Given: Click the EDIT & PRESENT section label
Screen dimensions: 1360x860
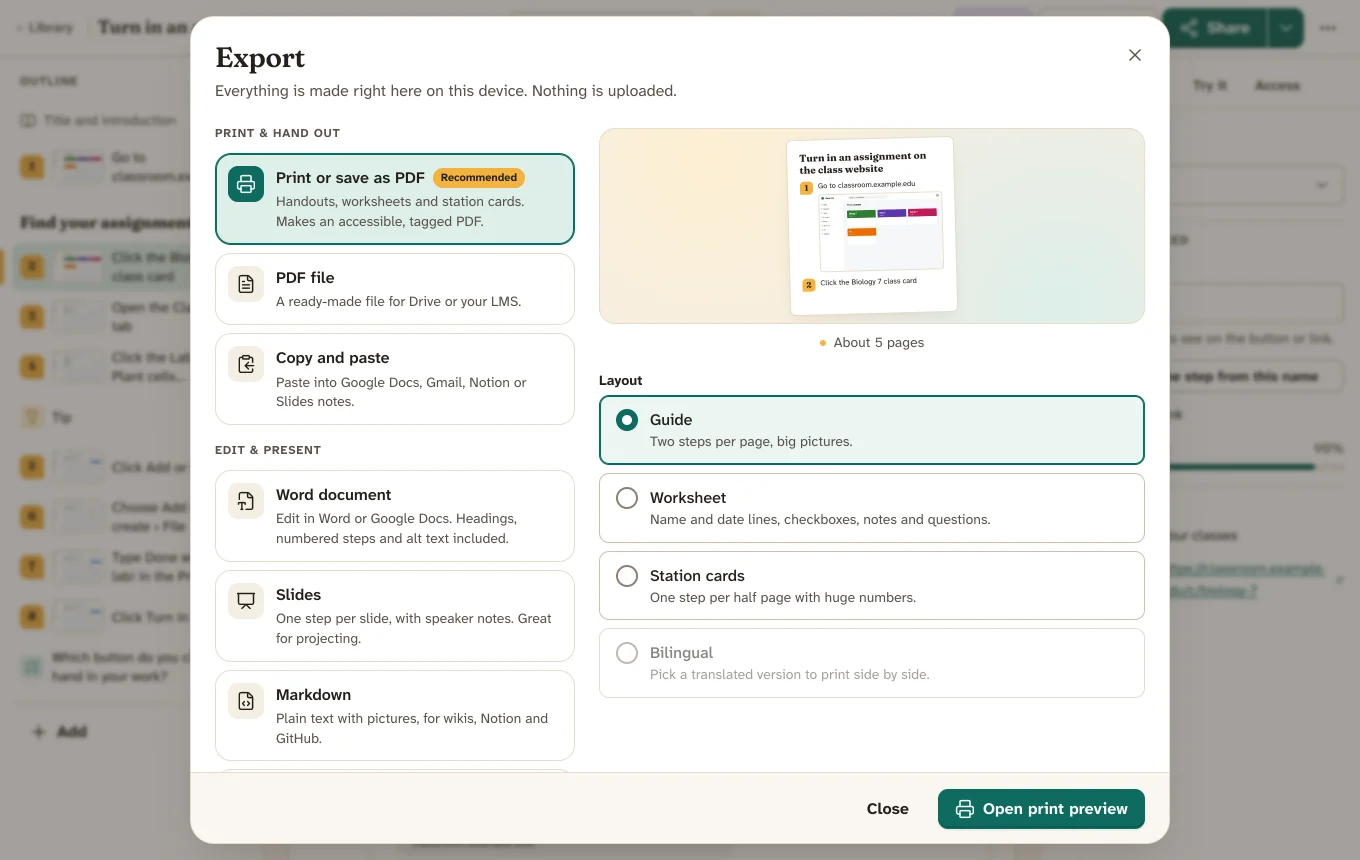Looking at the screenshot, I should pos(268,450).
